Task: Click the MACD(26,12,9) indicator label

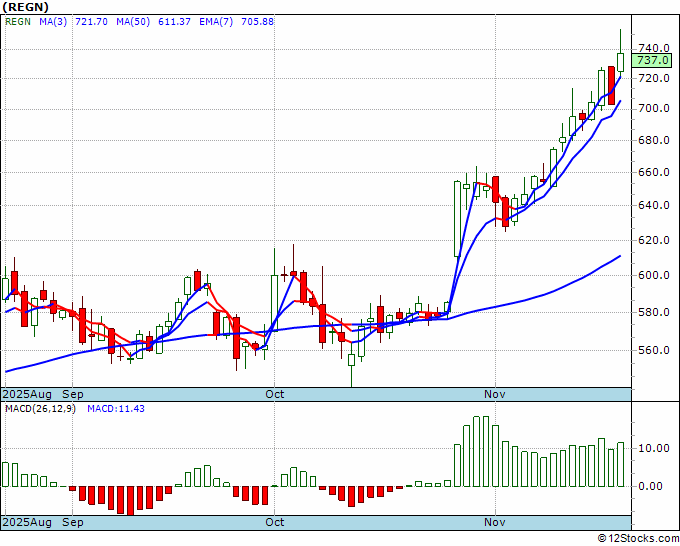Action: tap(40, 409)
